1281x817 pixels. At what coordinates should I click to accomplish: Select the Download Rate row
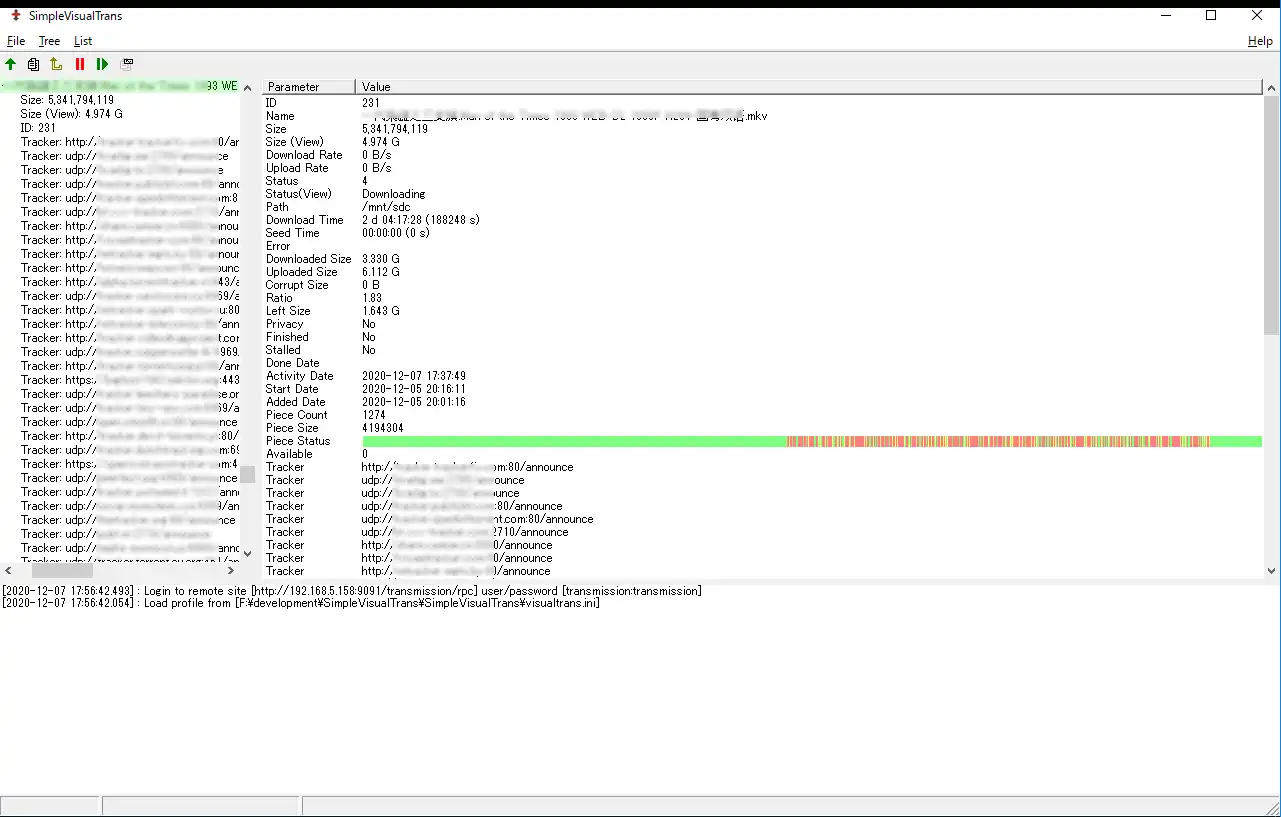coord(763,155)
